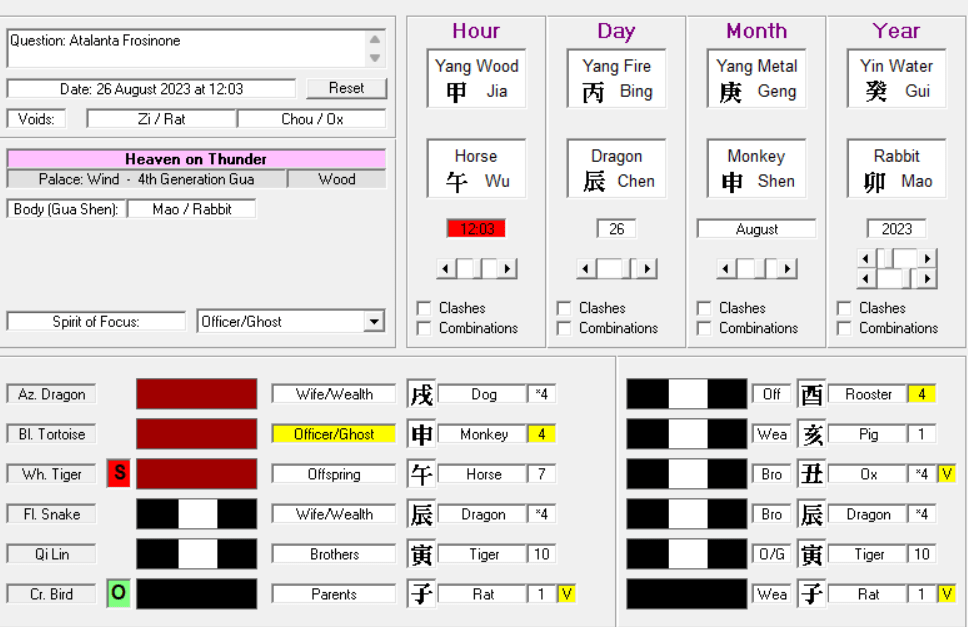The height and width of the screenshot is (627, 968).
Task: Click the red S marker beside White Tiger
Action: pyautogui.click(x=119, y=474)
